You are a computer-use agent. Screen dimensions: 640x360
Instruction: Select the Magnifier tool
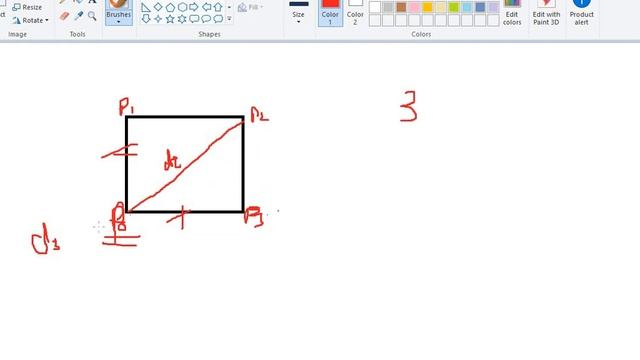pyautogui.click(x=92, y=16)
